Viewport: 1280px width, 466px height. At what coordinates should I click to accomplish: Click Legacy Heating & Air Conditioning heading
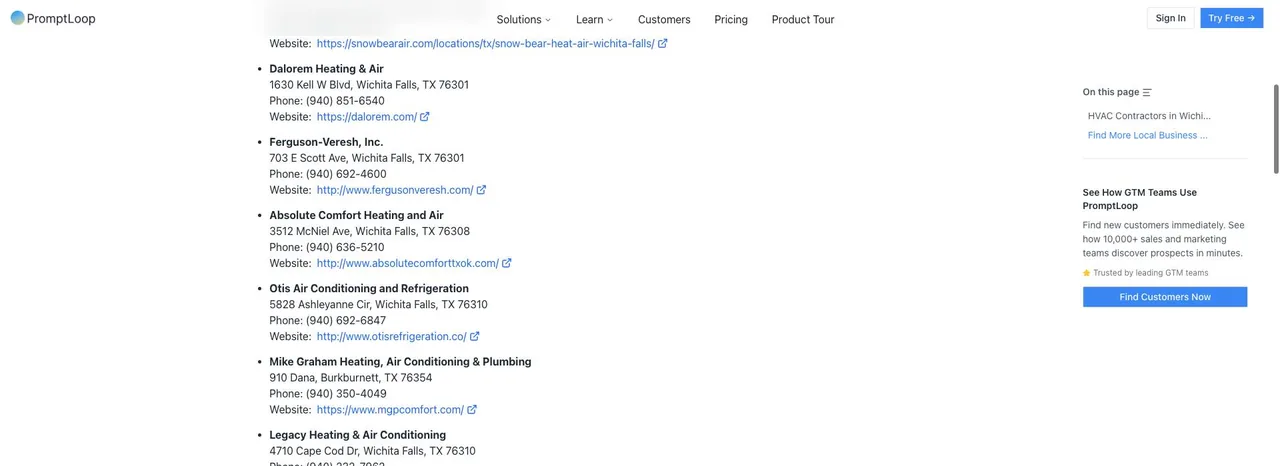tap(358, 435)
